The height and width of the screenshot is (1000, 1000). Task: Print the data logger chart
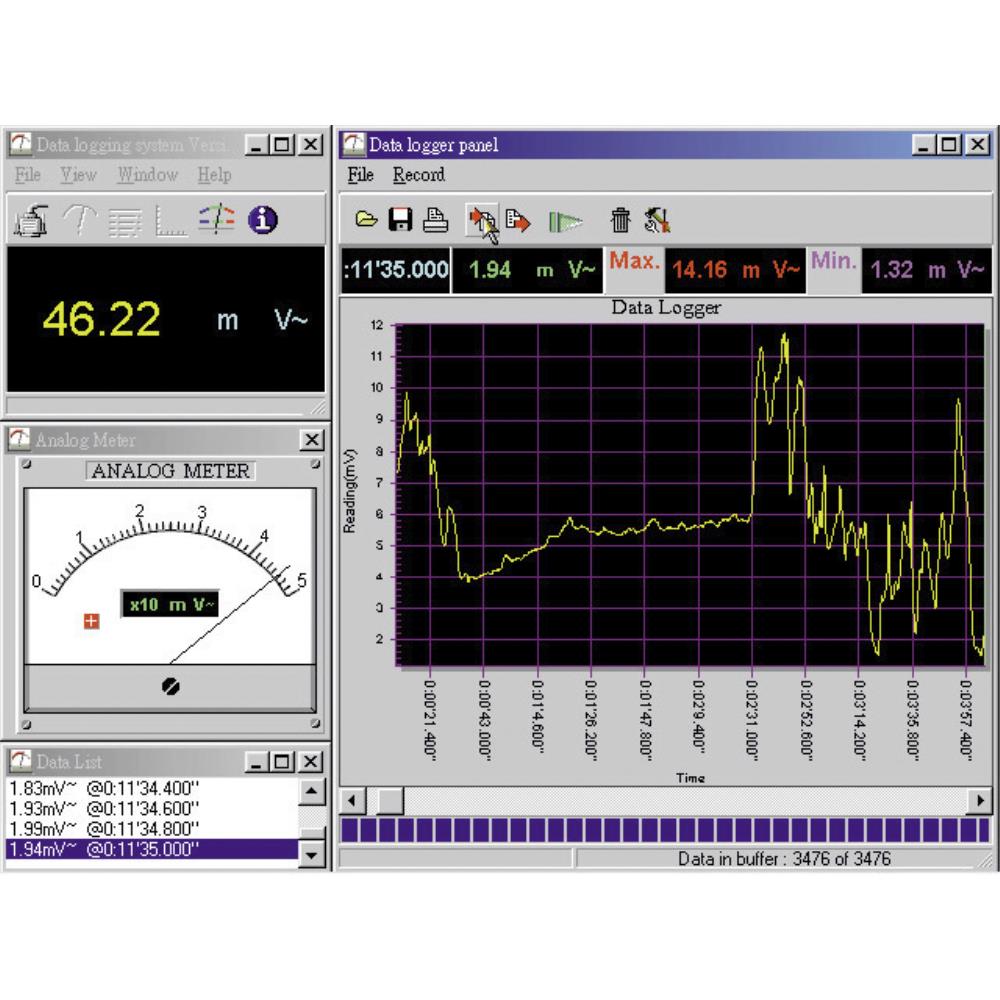(435, 220)
